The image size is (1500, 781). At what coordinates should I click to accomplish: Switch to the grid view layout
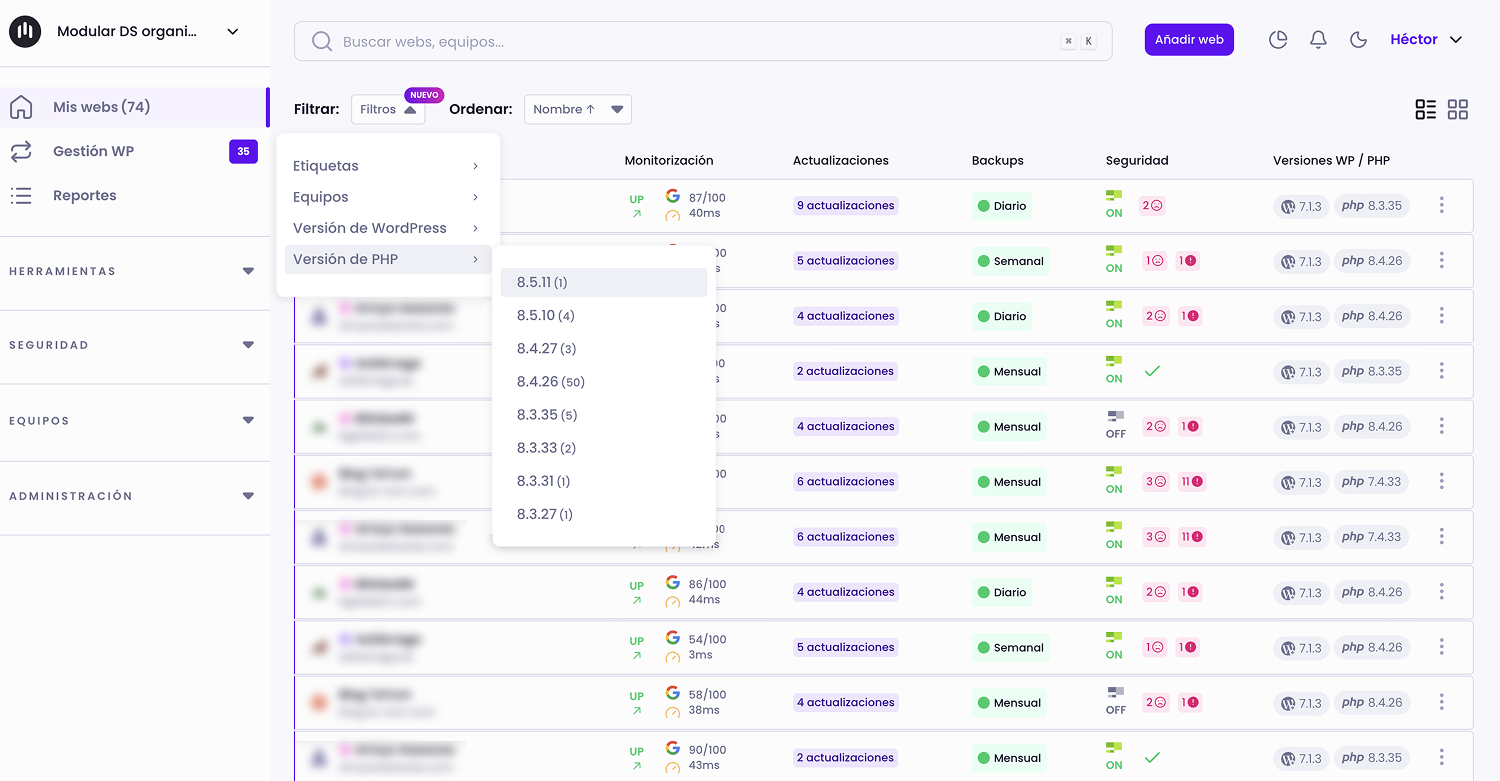point(1458,110)
